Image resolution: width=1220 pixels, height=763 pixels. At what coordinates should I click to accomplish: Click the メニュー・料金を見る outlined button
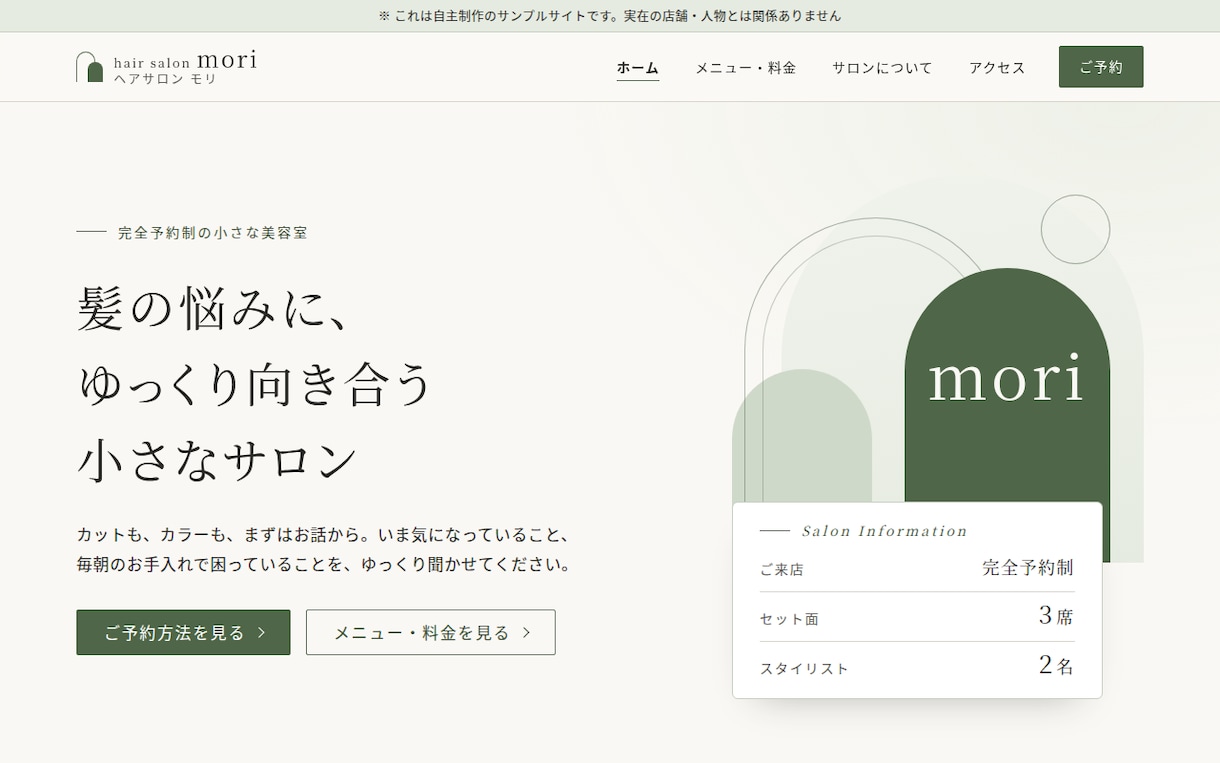pyautogui.click(x=431, y=632)
